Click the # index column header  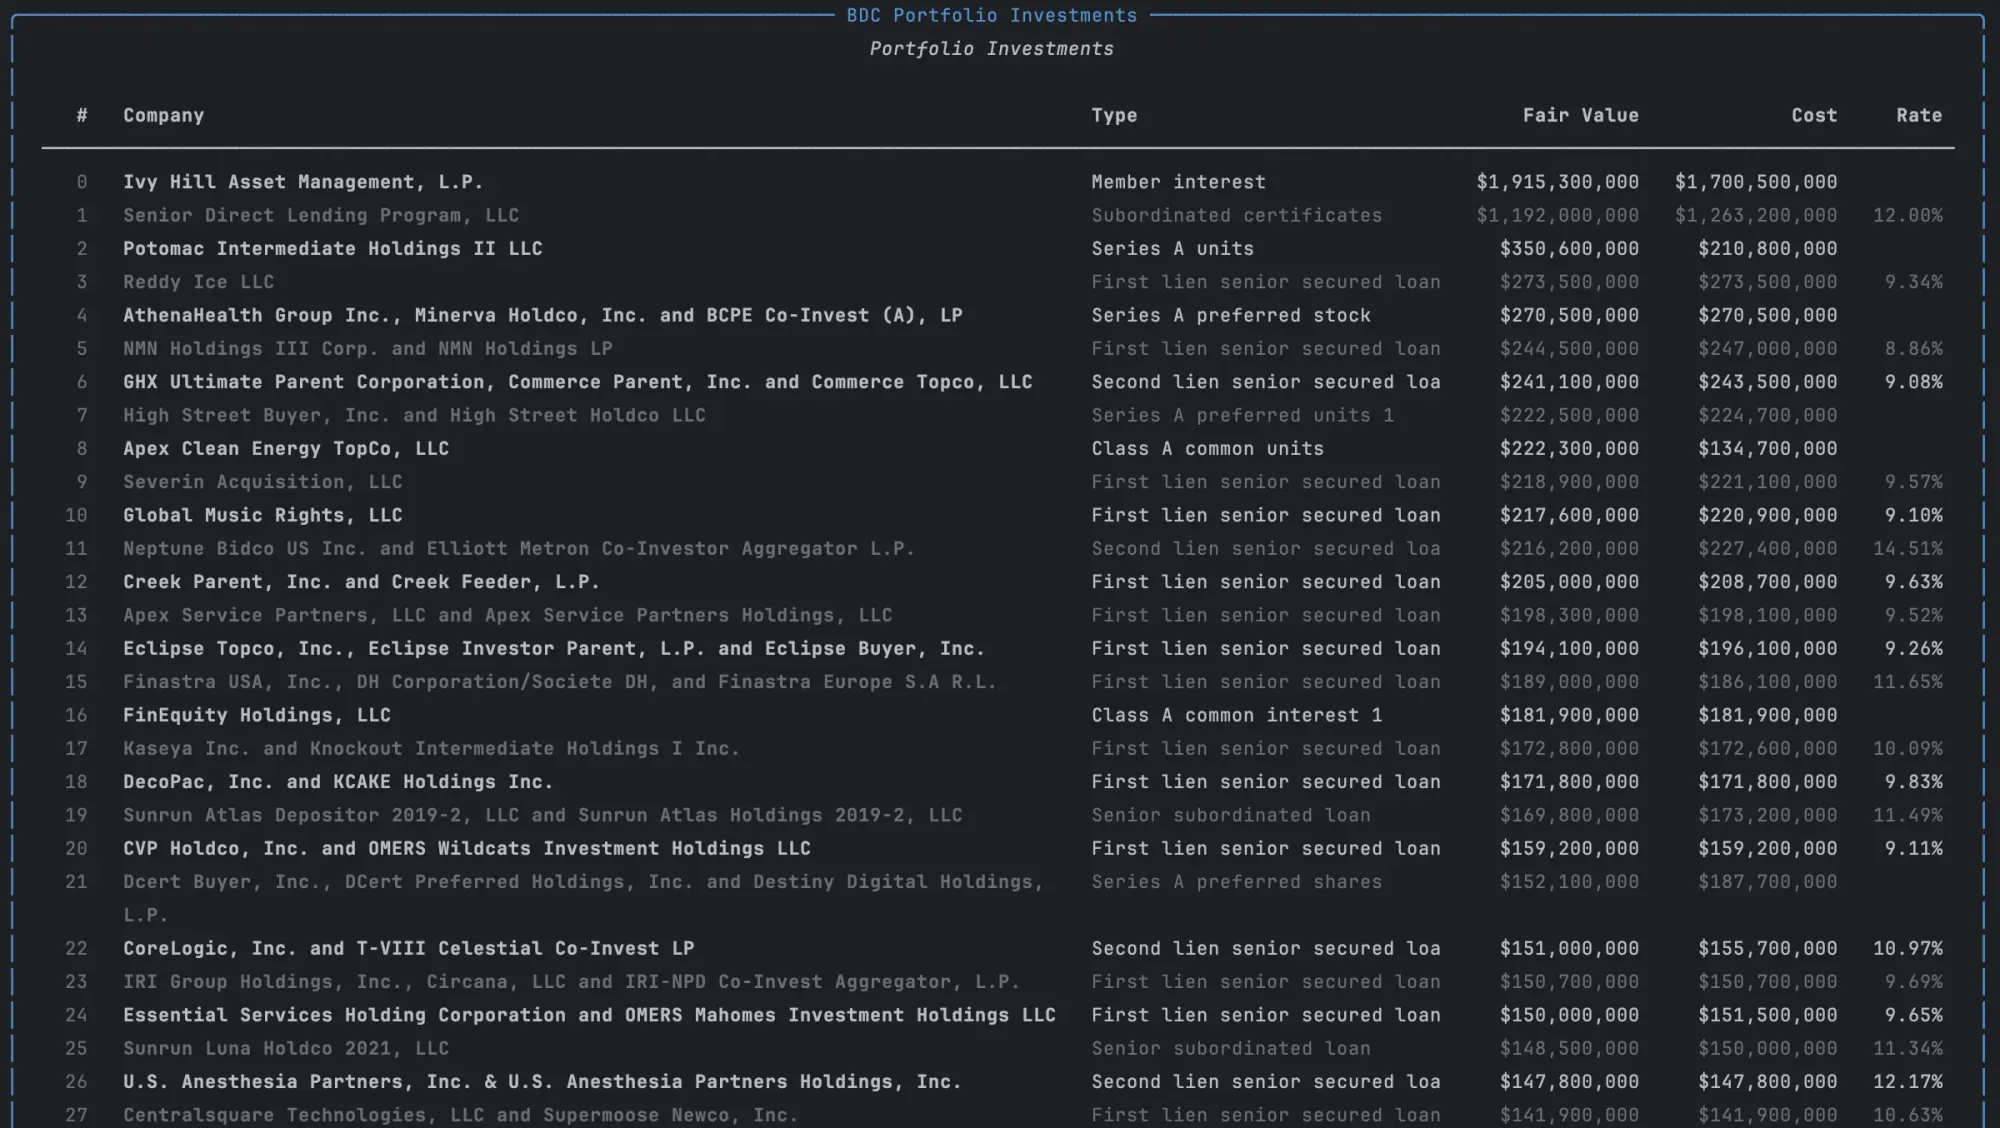point(82,115)
